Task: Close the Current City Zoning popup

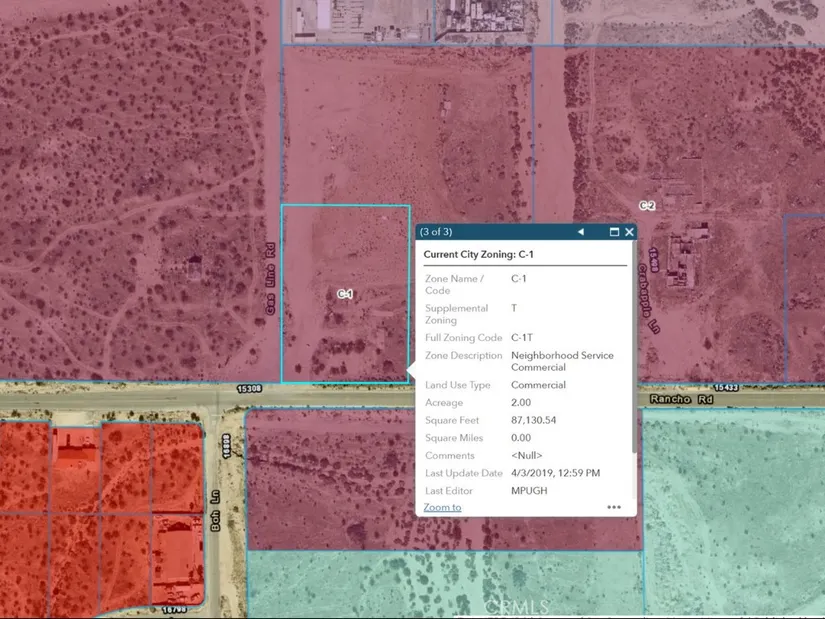Action: [x=629, y=232]
